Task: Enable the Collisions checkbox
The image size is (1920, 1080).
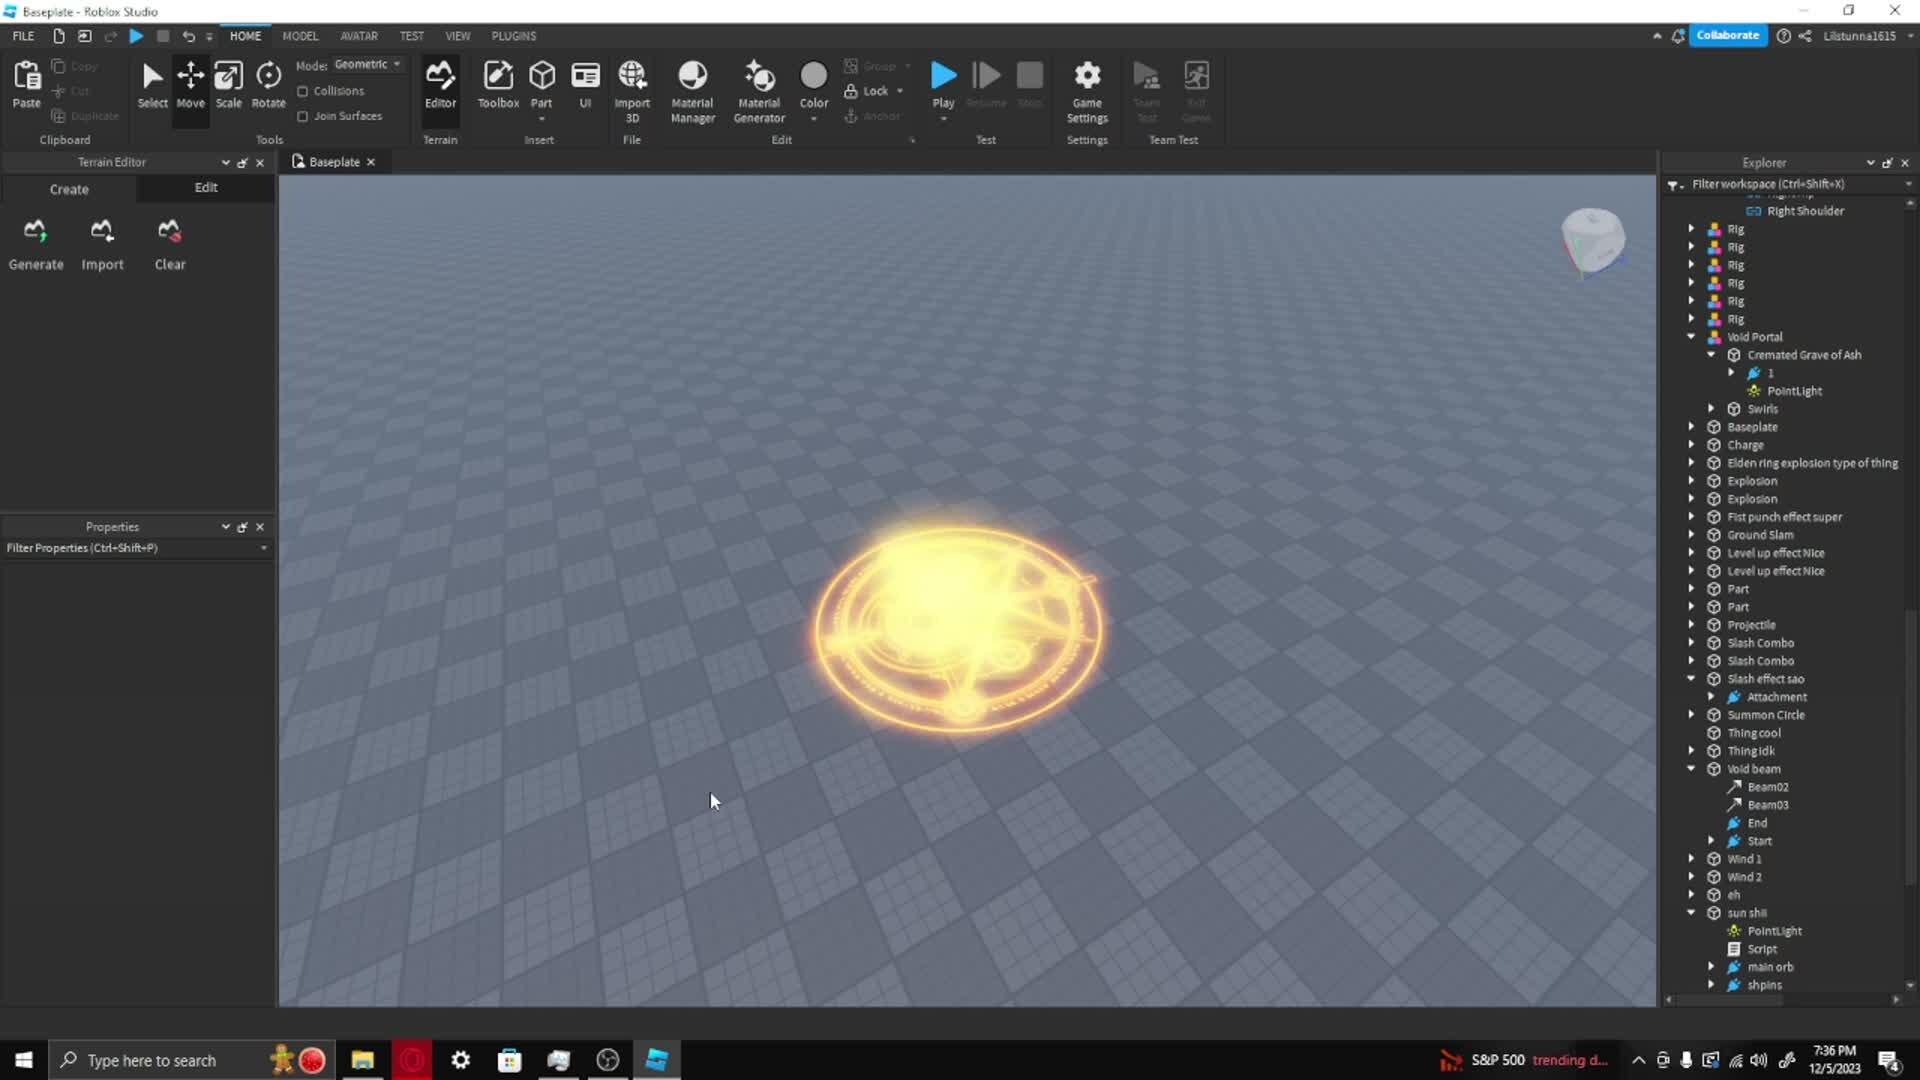Action: pyautogui.click(x=303, y=91)
